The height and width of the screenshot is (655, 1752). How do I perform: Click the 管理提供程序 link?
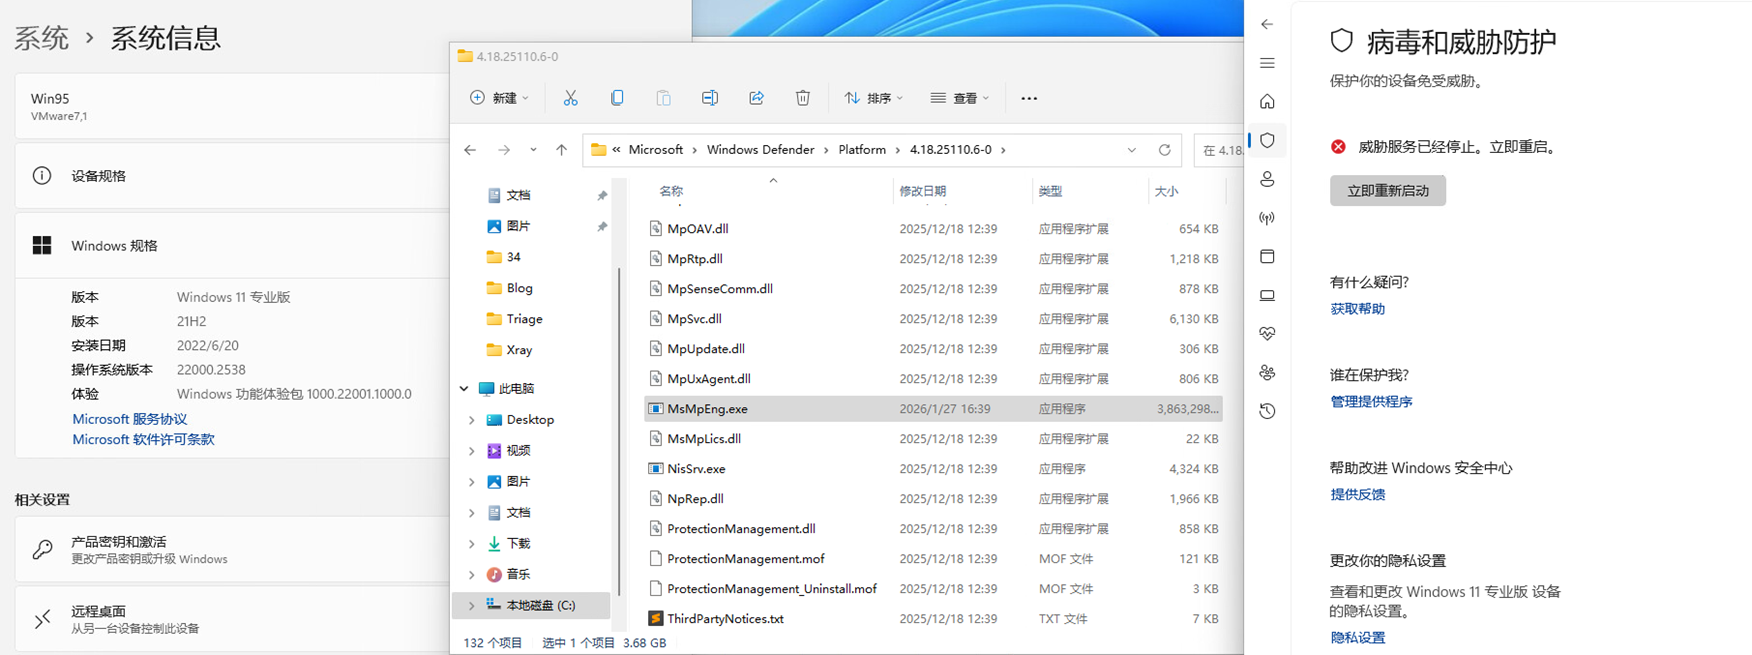(1371, 402)
